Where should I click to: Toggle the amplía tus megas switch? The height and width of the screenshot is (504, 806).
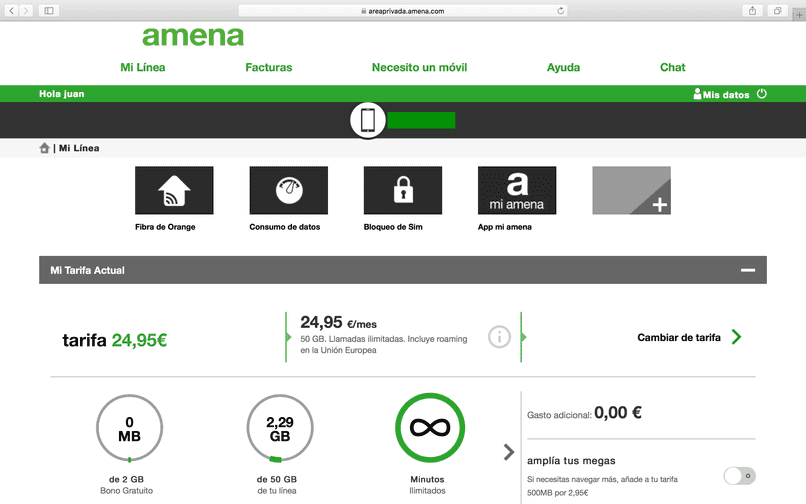pyautogui.click(x=739, y=476)
